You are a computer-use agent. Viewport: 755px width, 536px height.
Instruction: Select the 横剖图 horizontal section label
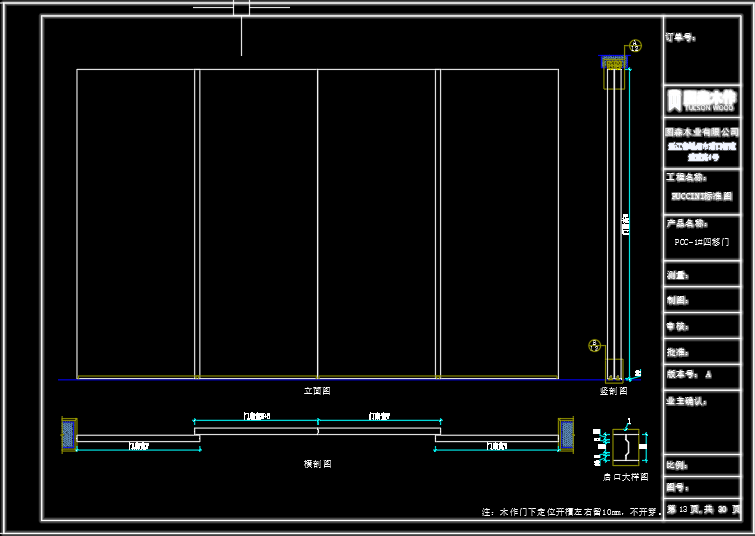click(x=317, y=464)
